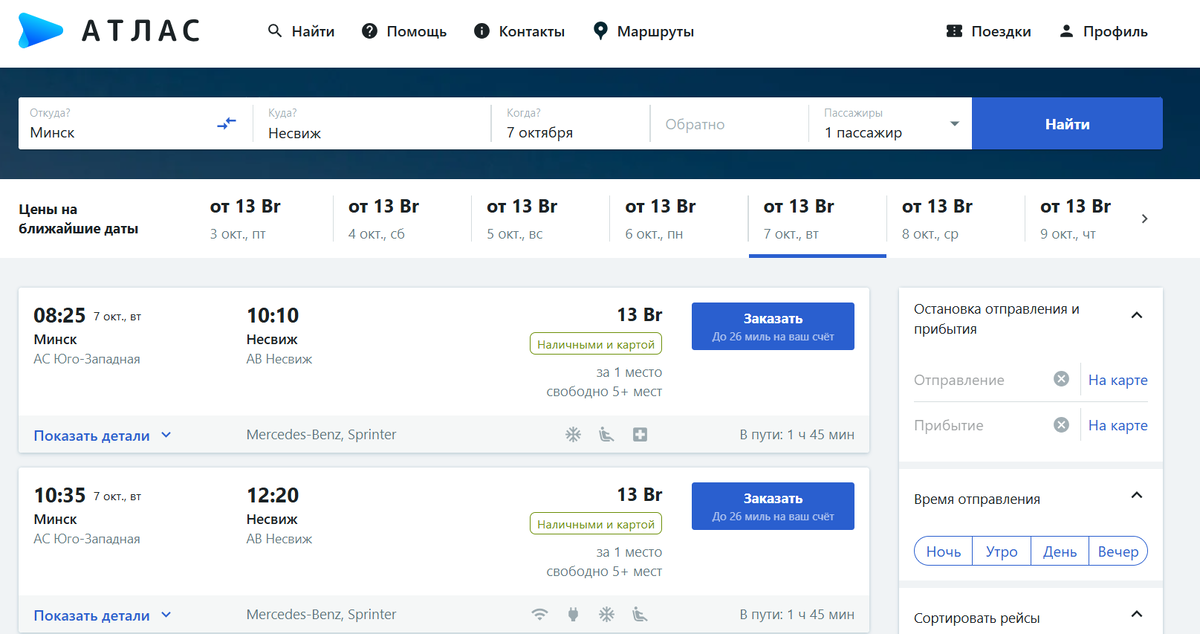The width and height of the screenshot is (1200, 634).
Task: Click power plug icon on 10:35 trip
Action: click(x=574, y=614)
